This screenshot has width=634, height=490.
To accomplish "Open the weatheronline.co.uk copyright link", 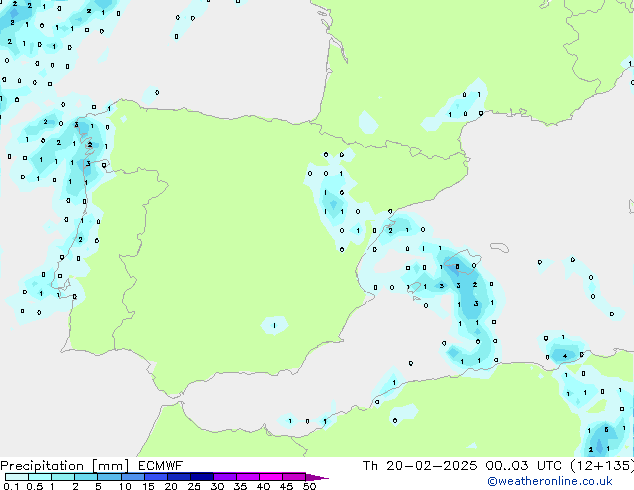I will 550,481.
